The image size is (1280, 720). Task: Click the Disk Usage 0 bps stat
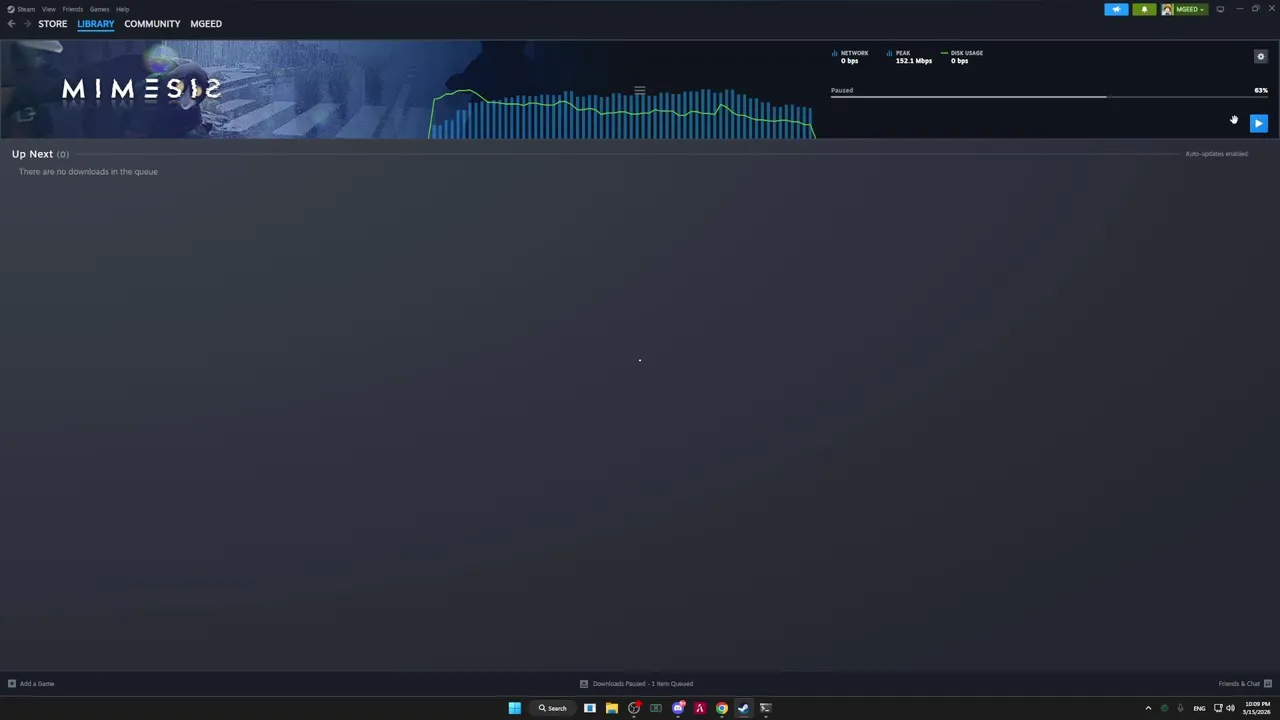(x=962, y=57)
